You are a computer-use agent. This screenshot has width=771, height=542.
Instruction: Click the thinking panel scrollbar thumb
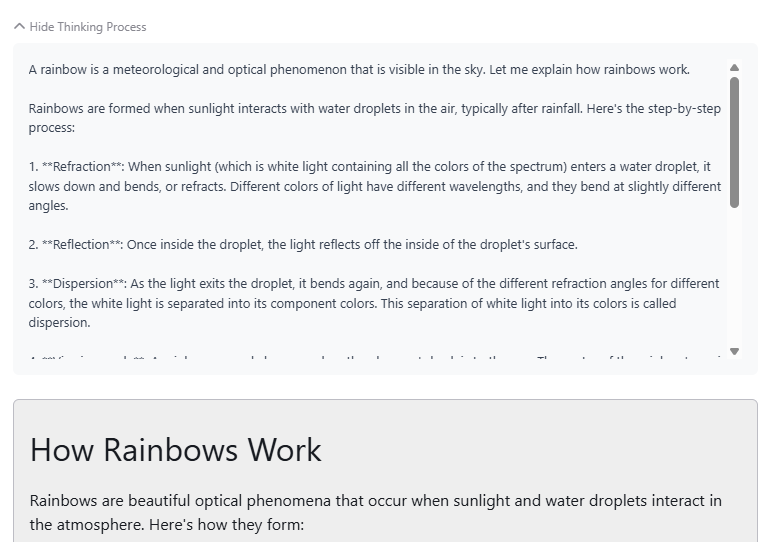(735, 140)
